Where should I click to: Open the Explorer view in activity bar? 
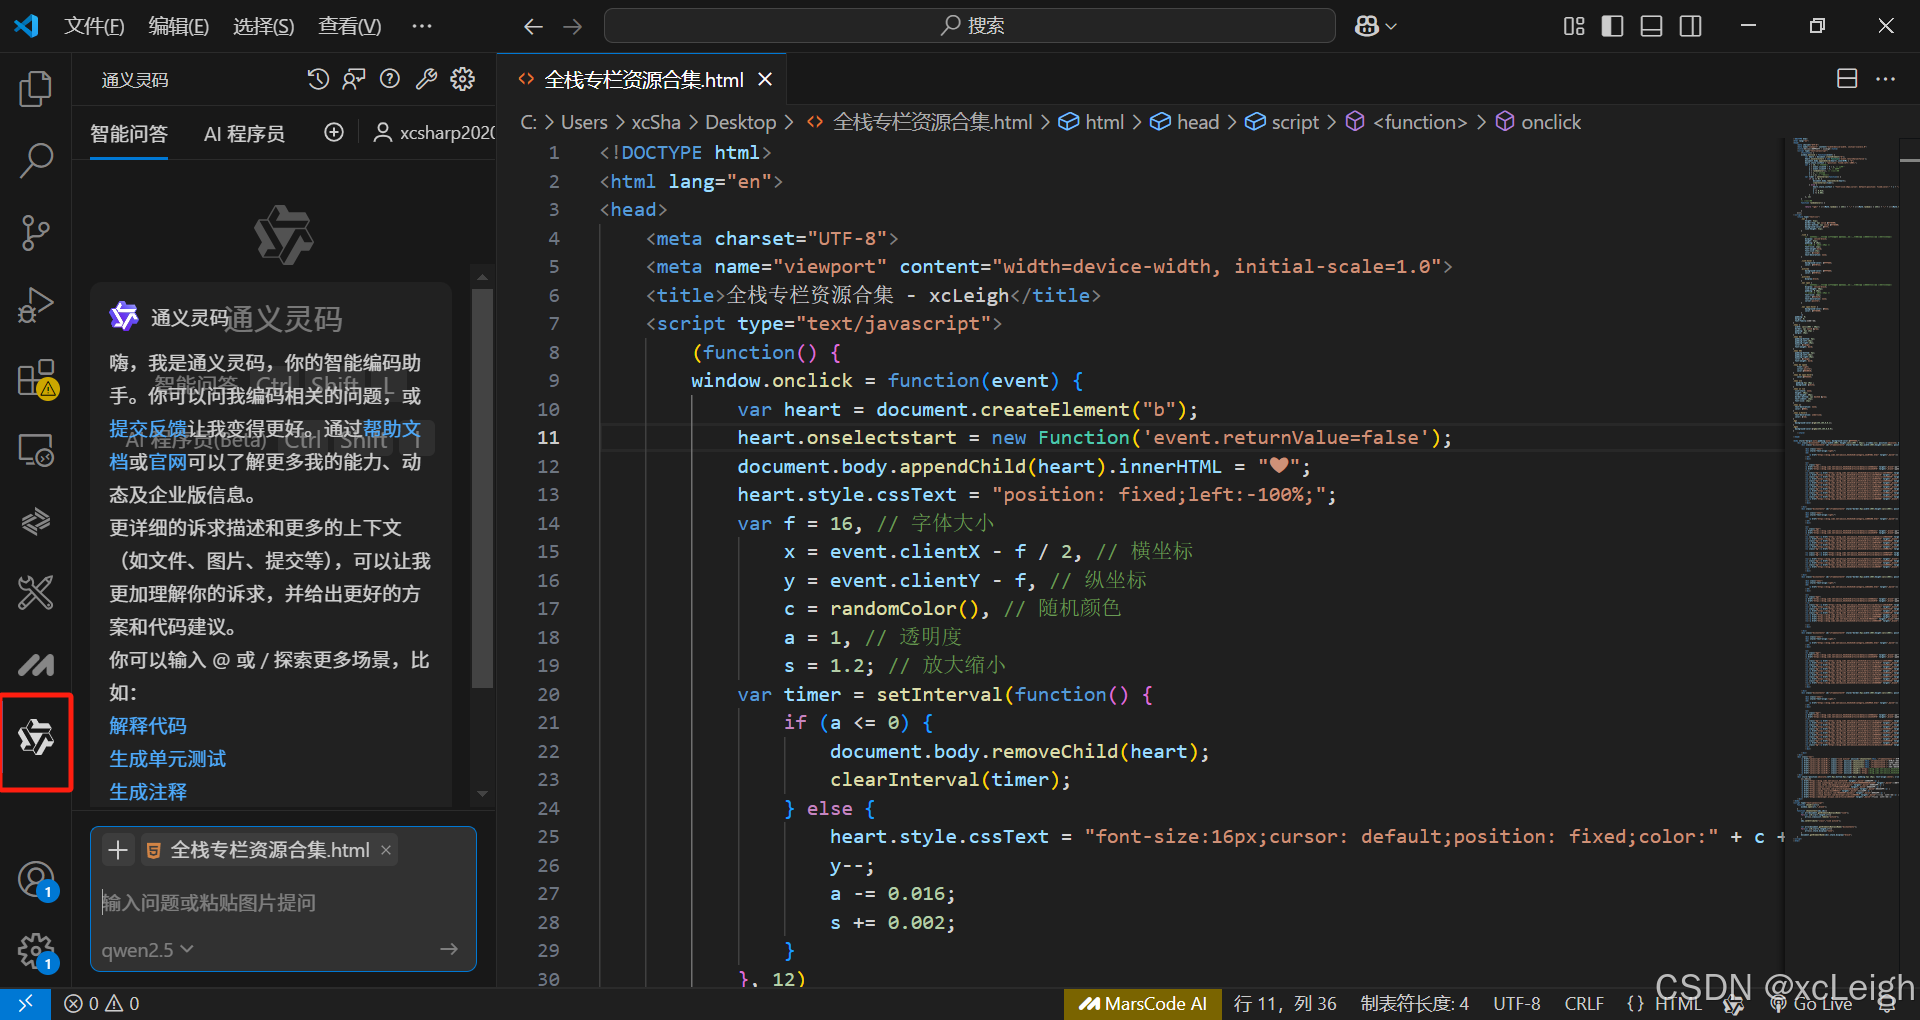[x=36, y=89]
